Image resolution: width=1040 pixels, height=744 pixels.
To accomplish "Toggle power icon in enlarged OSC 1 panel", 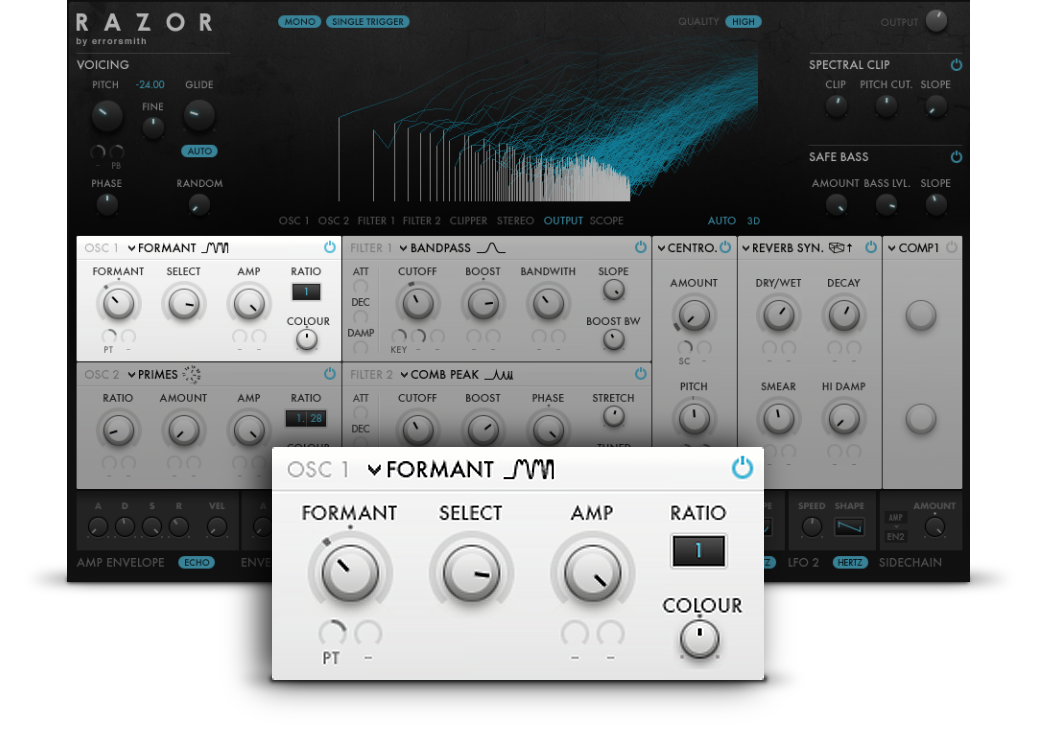I will pyautogui.click(x=742, y=468).
